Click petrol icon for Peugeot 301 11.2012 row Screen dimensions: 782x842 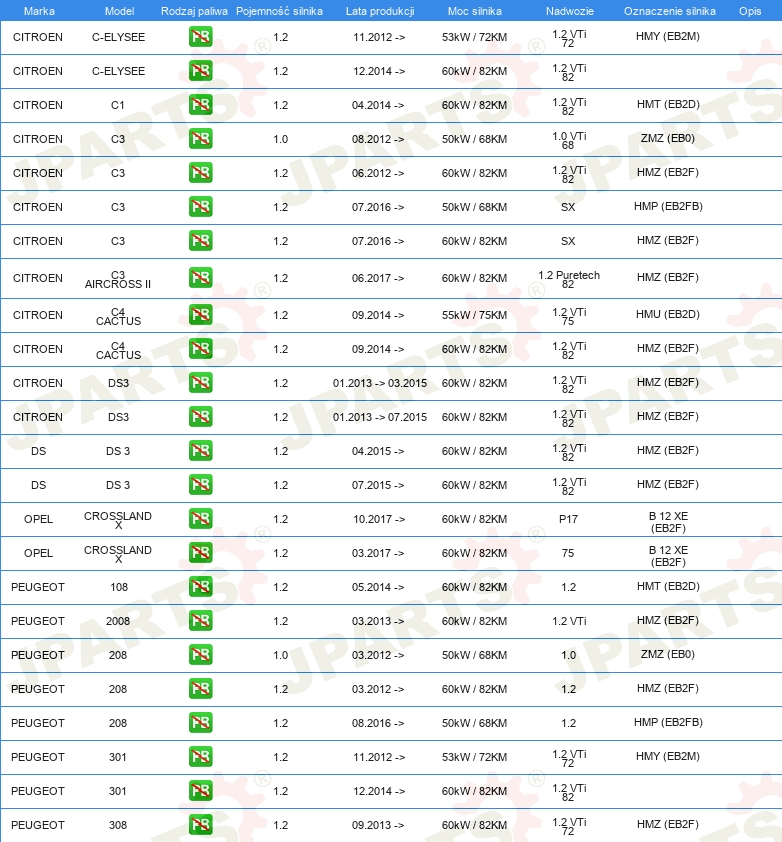[x=200, y=757]
